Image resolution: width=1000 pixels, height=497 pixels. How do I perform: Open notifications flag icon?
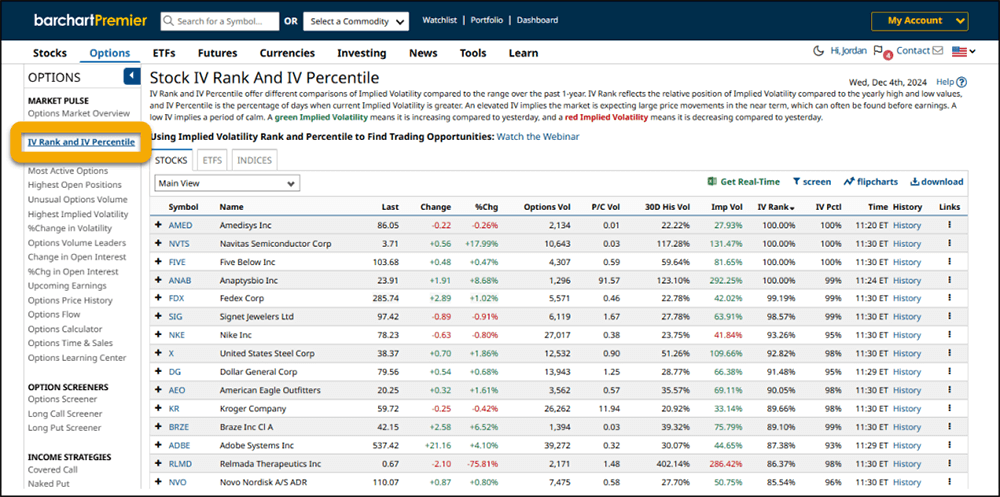(878, 51)
